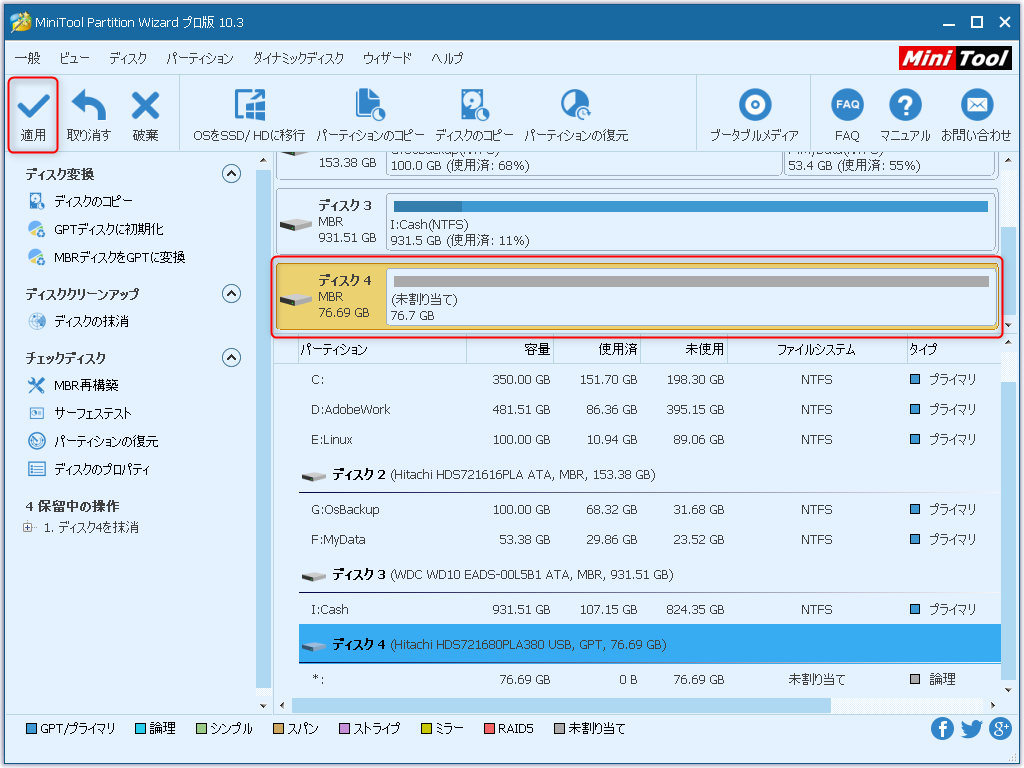Click GPTディスクに初期化 in sidebar
The height and width of the screenshot is (768, 1024).
point(108,229)
